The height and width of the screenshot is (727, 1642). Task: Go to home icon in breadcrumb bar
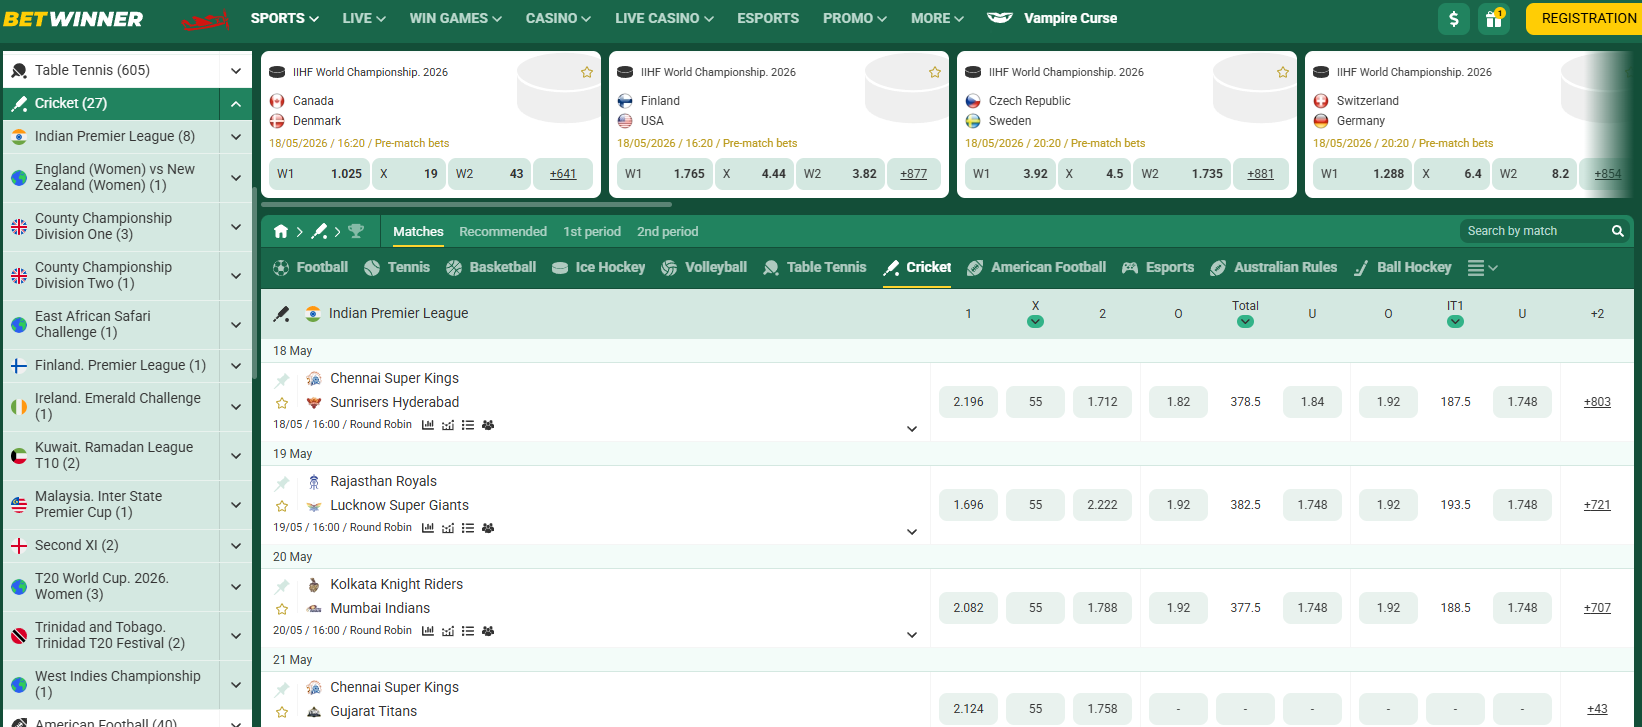pos(281,231)
